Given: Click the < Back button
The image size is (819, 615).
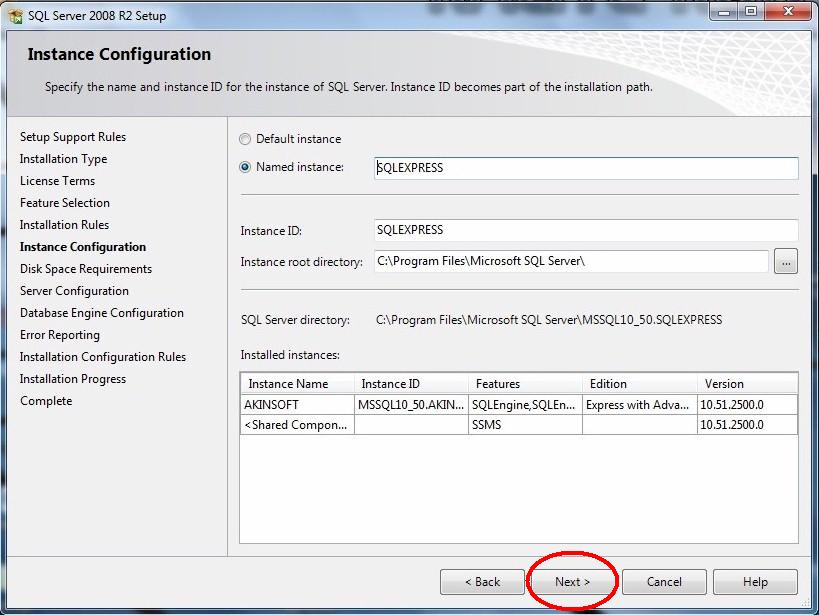Looking at the screenshot, I should click(x=482, y=582).
